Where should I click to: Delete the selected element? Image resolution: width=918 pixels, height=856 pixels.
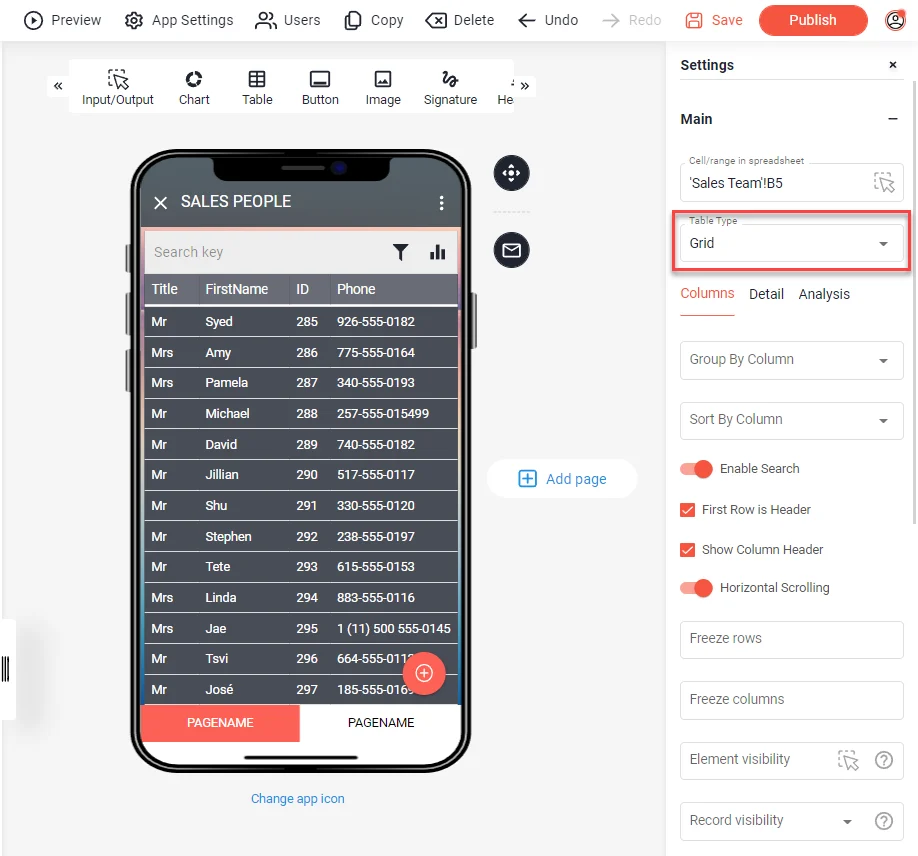tap(460, 20)
